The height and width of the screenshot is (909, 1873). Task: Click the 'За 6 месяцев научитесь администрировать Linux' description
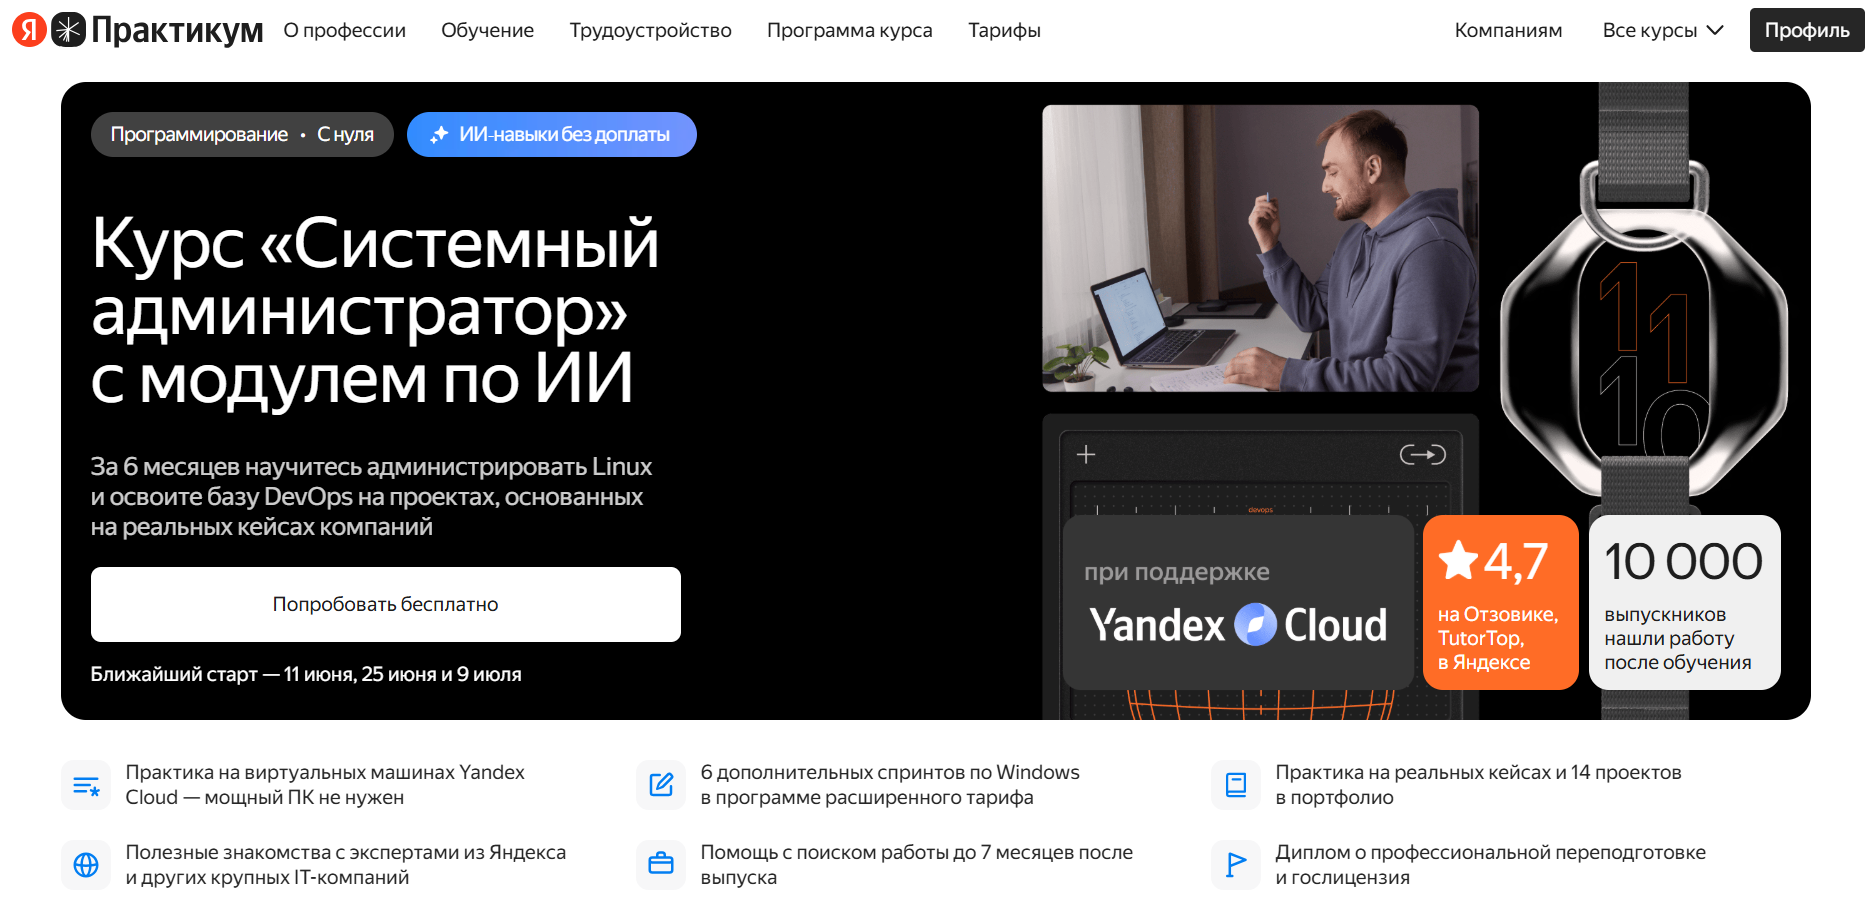(371, 497)
